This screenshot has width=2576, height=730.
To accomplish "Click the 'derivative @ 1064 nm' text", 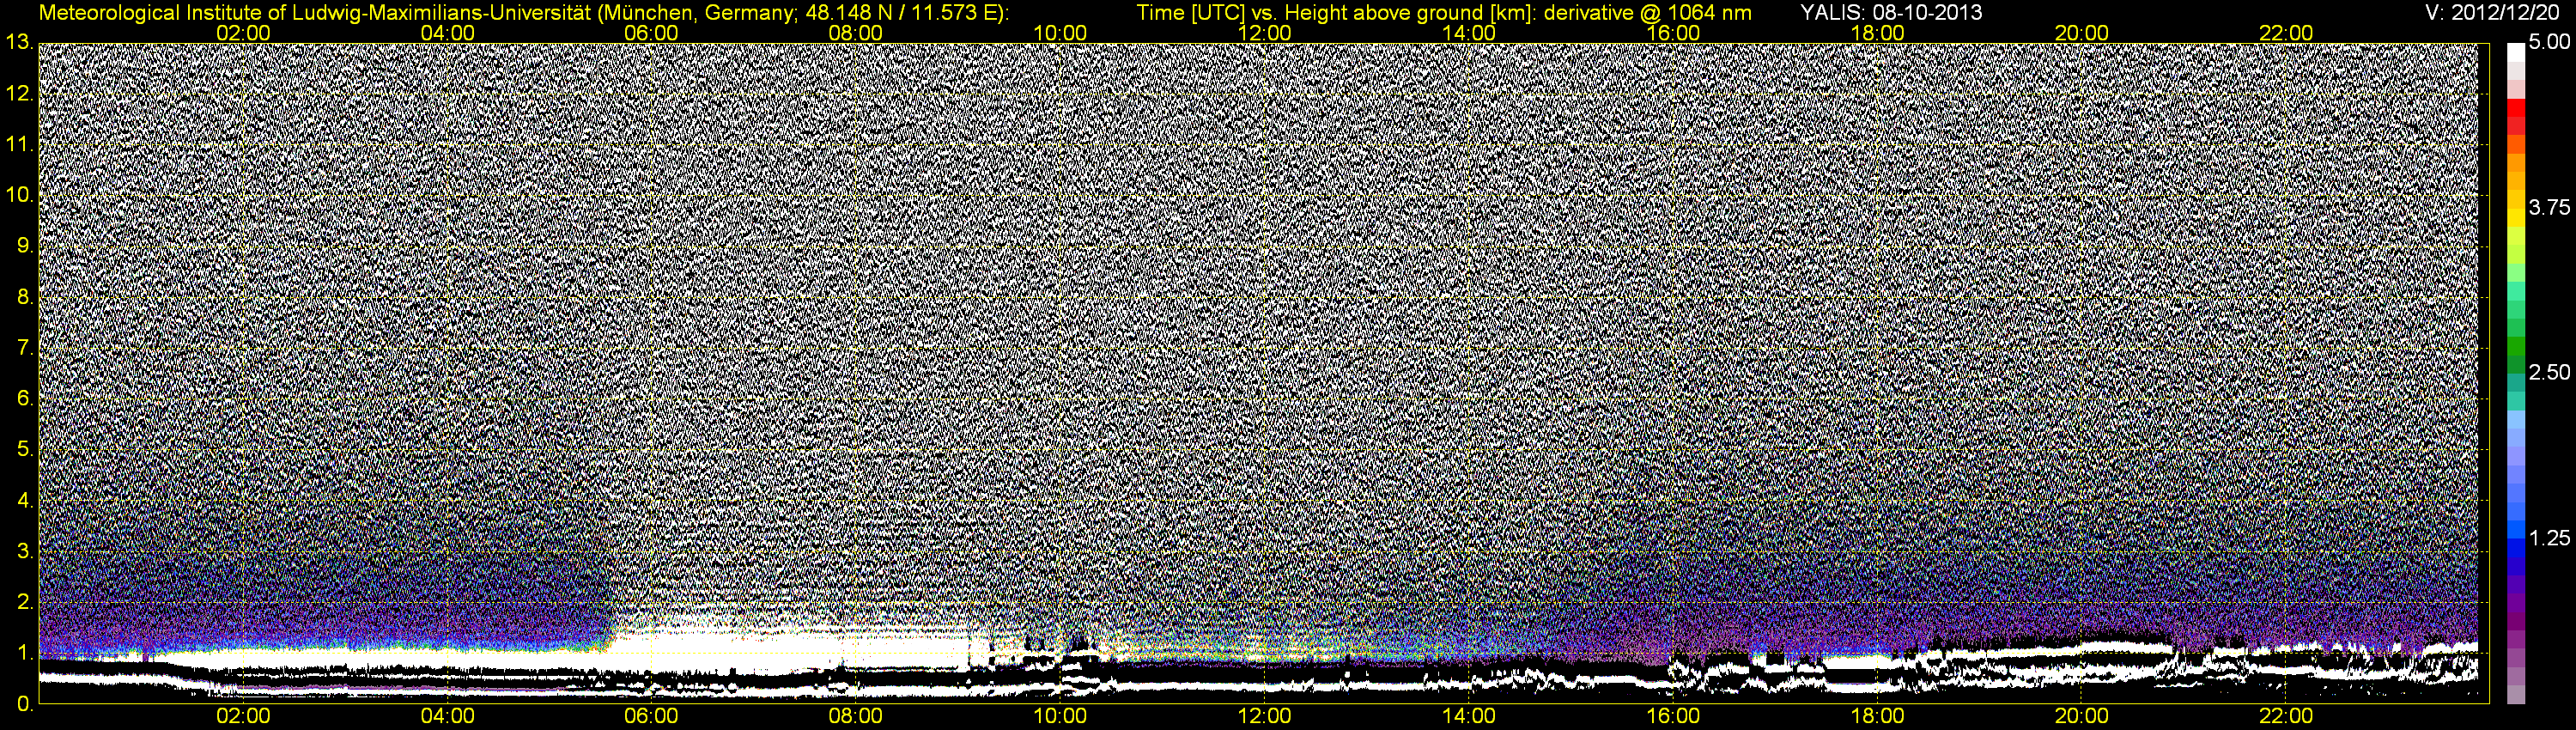I will (x=1648, y=13).
